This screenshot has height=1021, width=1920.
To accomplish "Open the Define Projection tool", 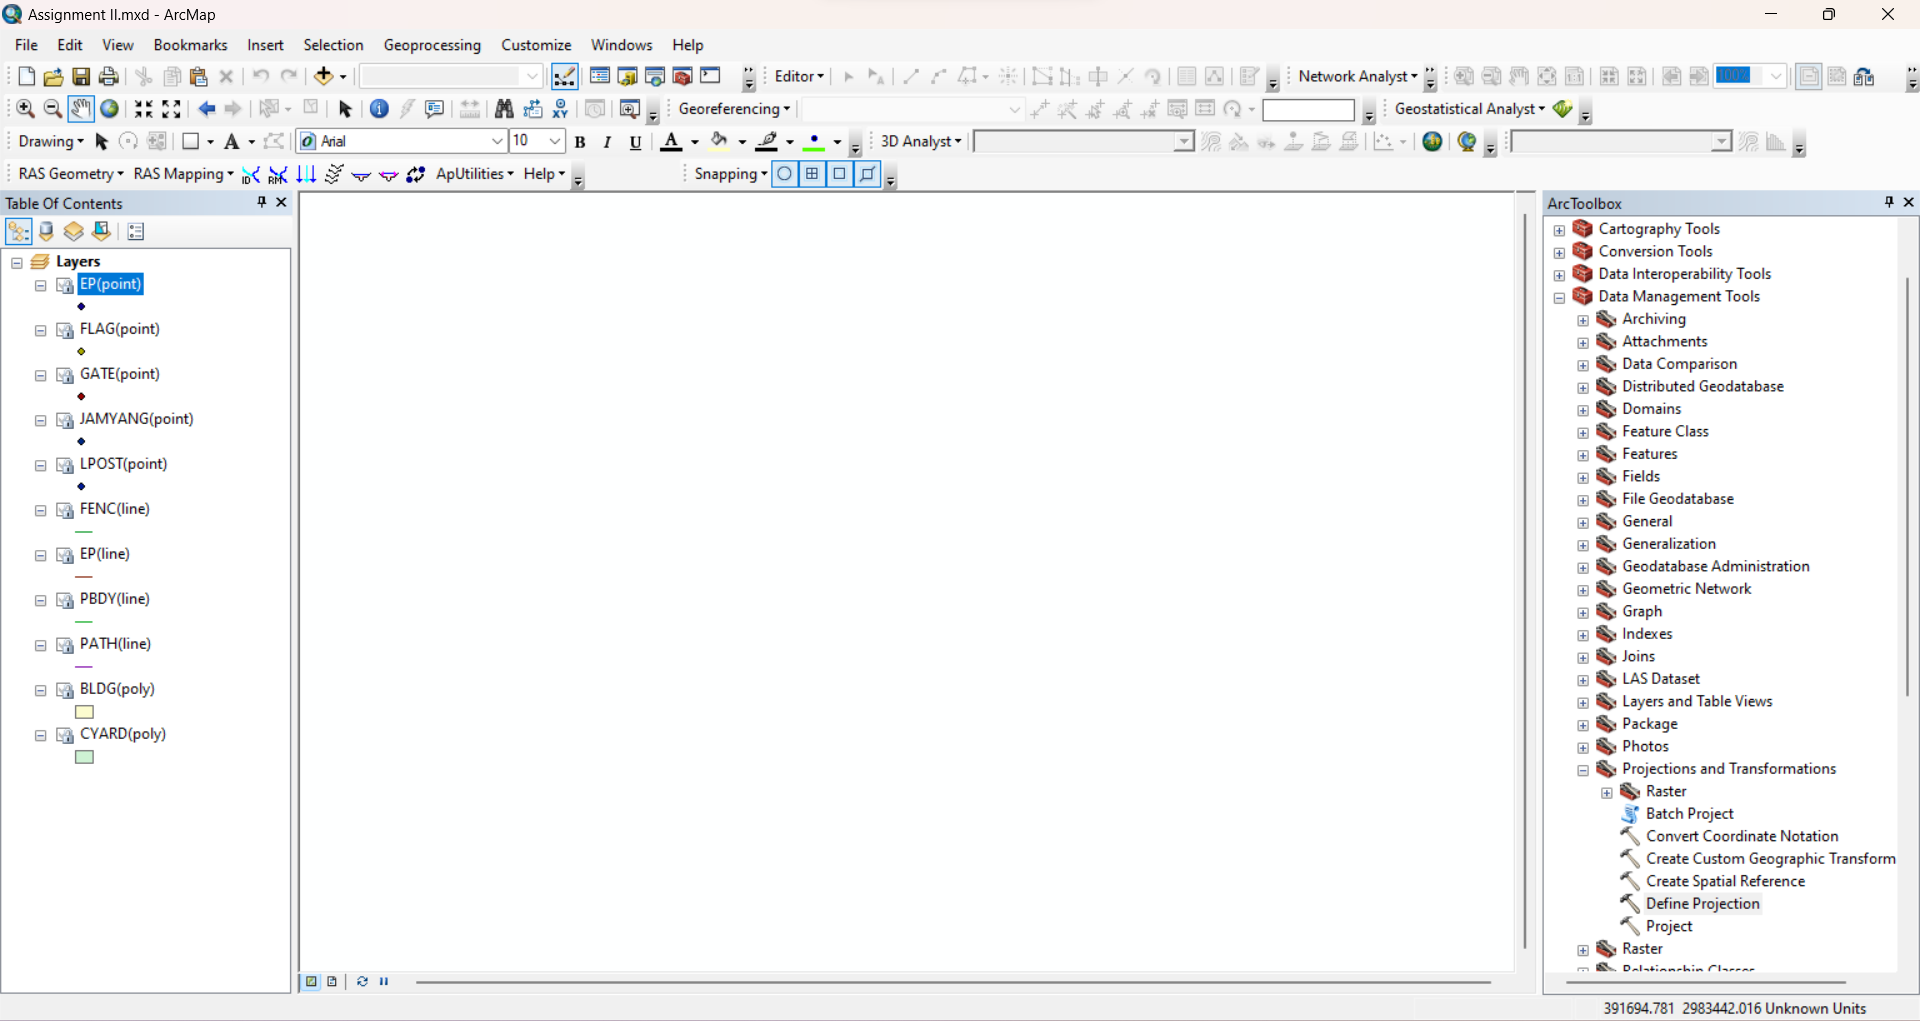I will coord(1702,904).
